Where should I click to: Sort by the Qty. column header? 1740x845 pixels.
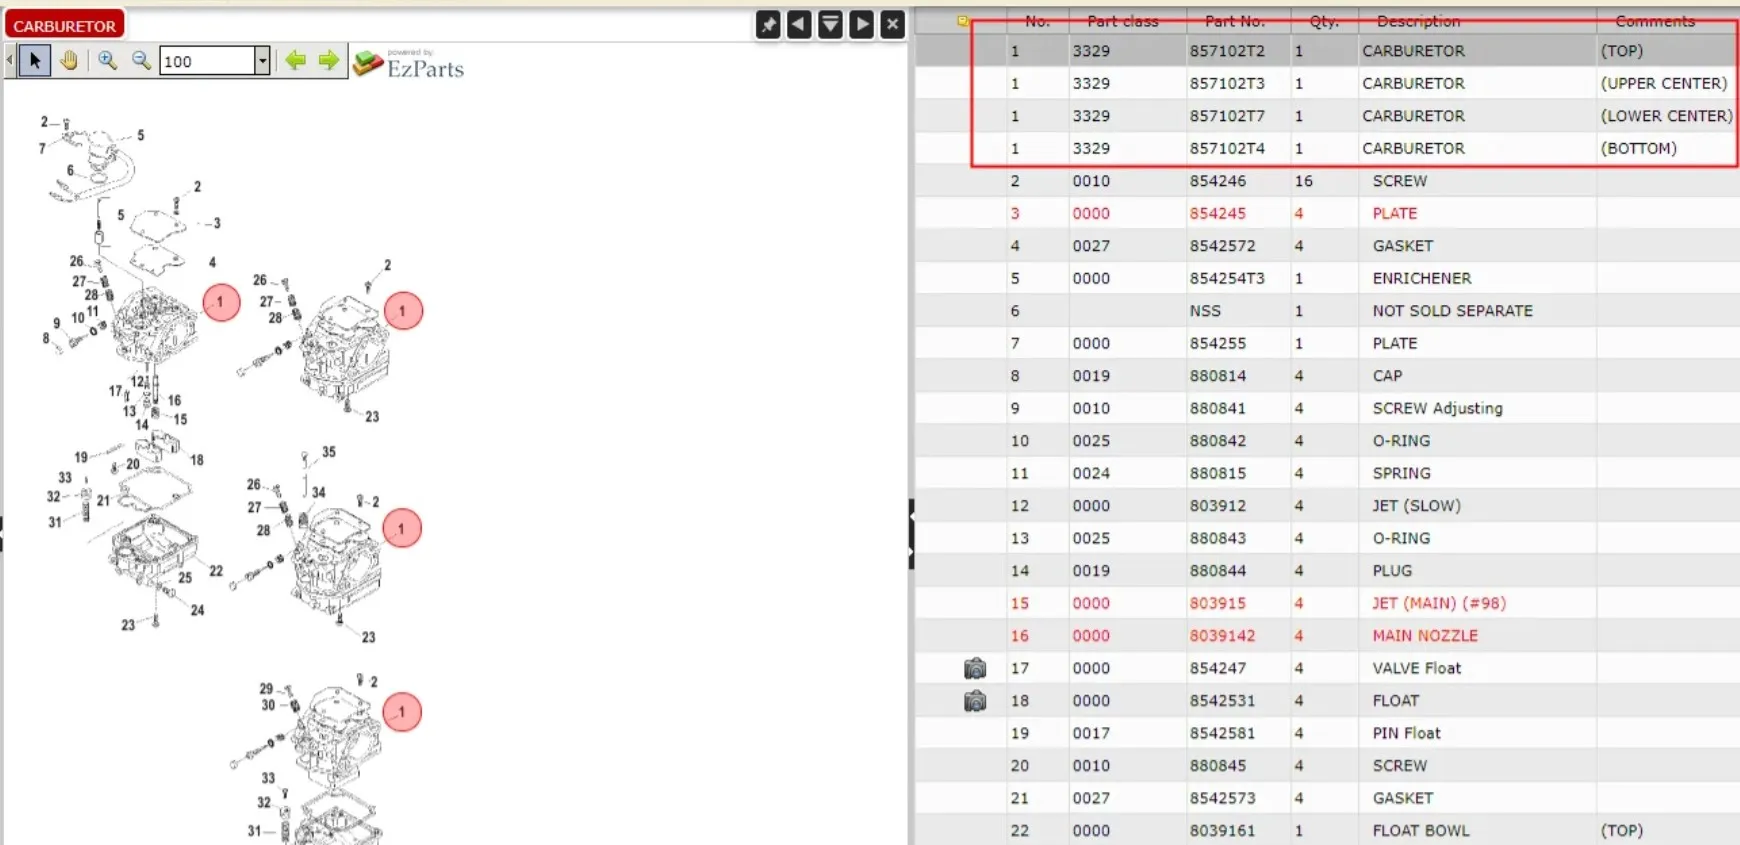1324,21
